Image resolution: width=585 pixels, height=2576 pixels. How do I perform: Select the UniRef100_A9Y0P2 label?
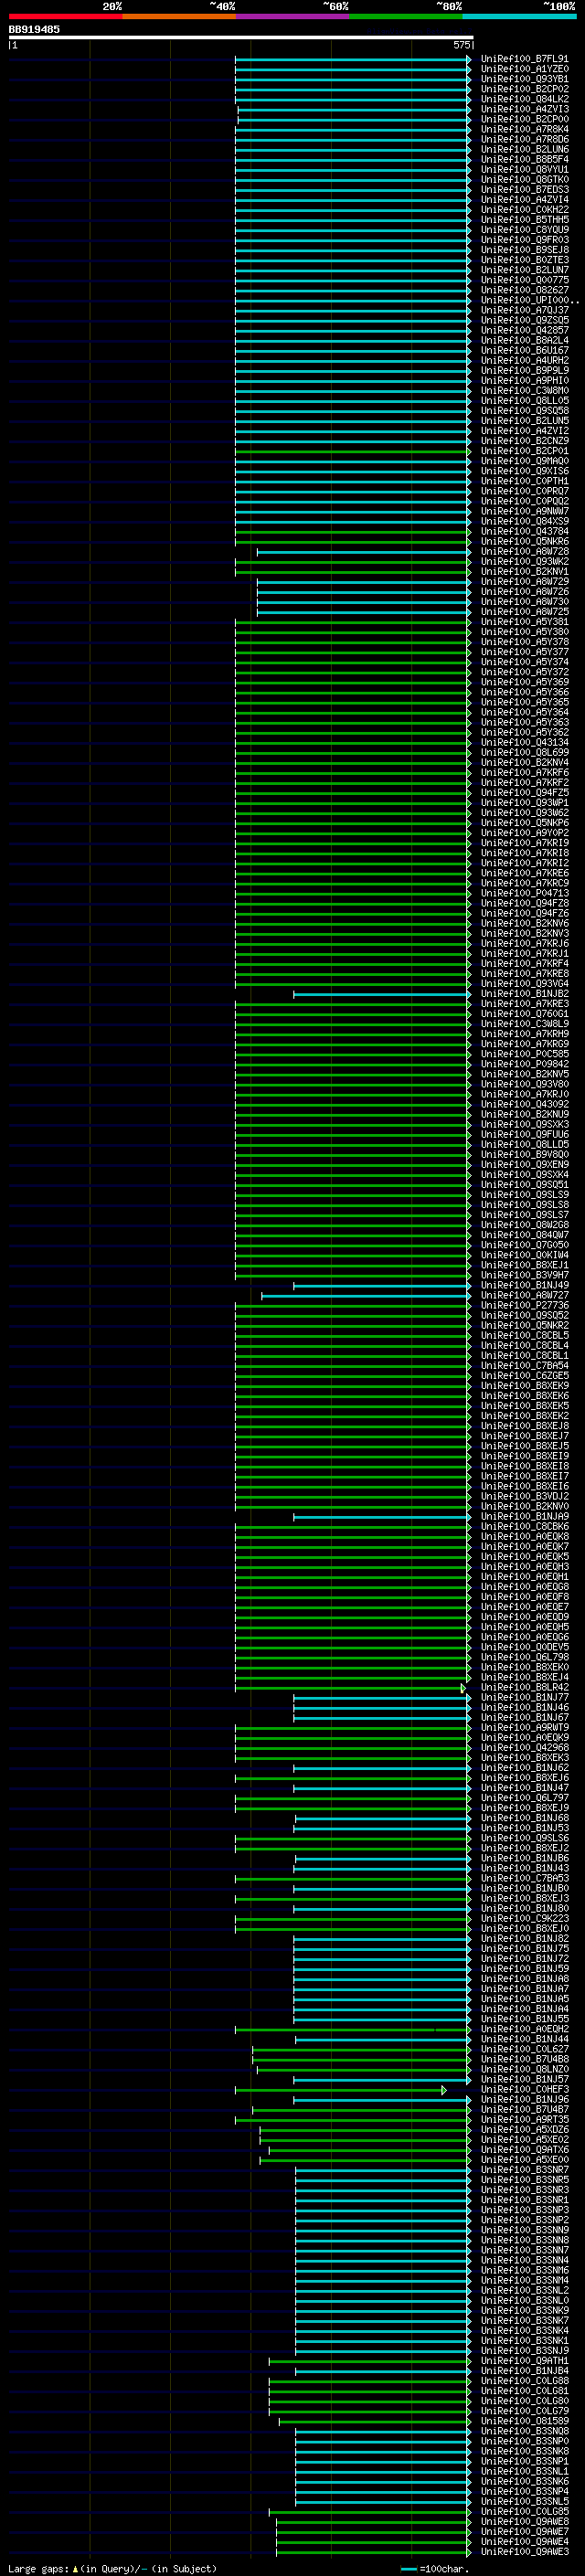(524, 833)
